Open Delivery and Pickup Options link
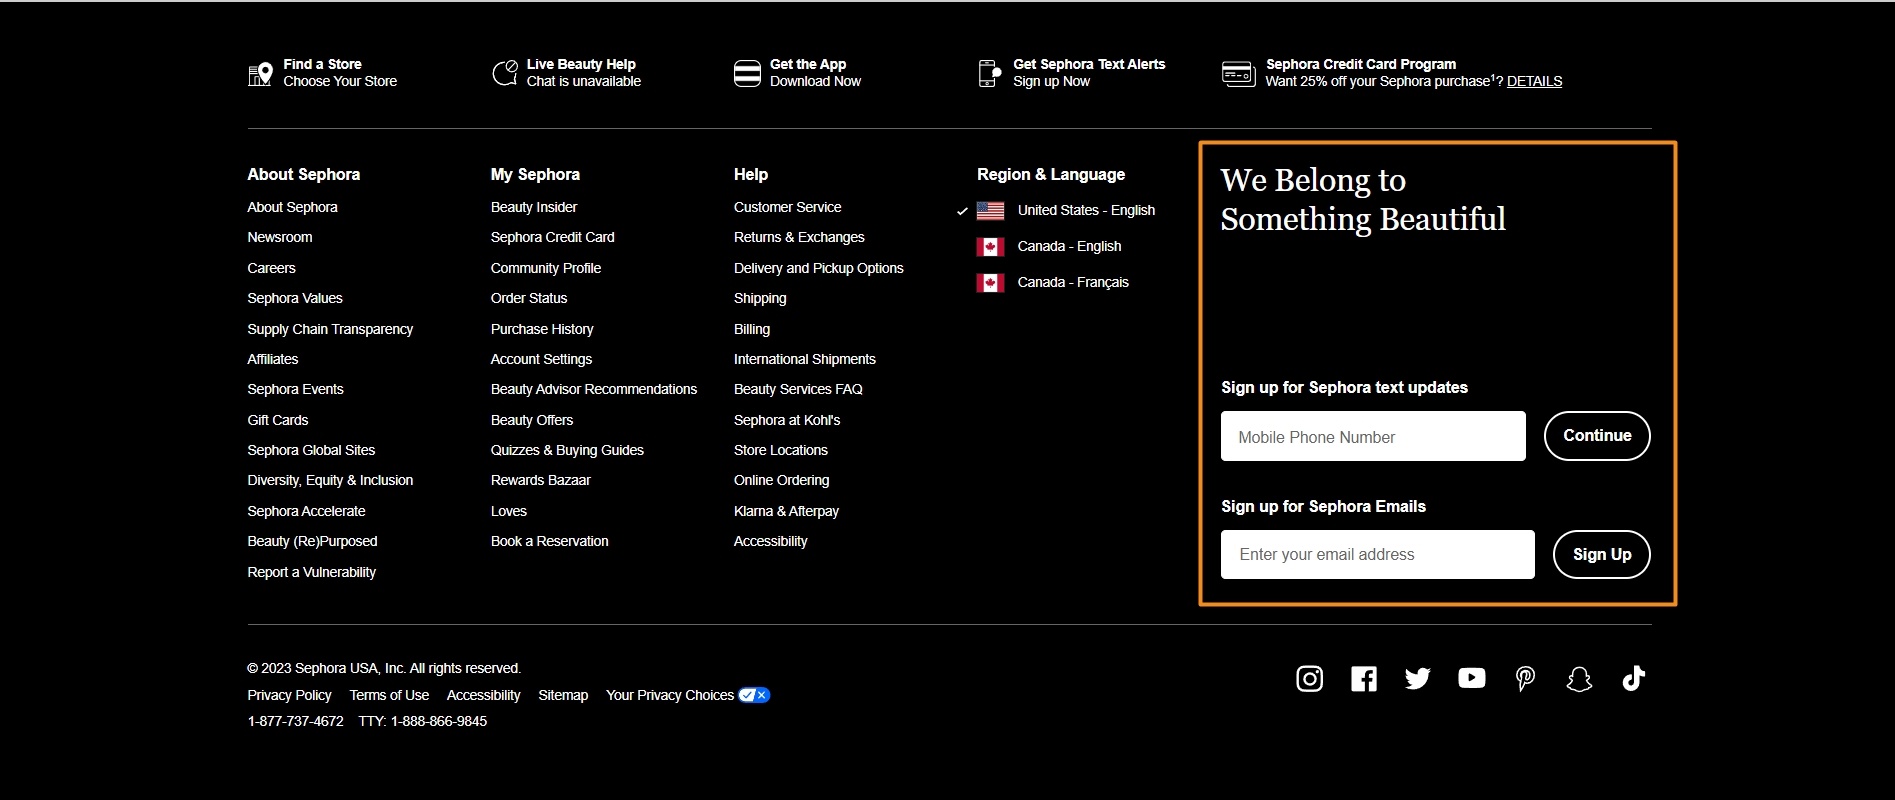This screenshot has width=1895, height=800. tap(819, 268)
